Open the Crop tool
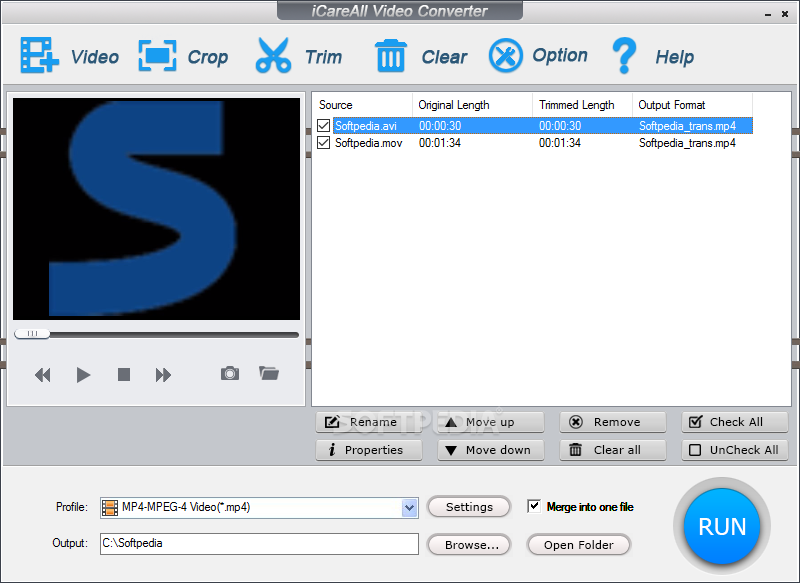The image size is (800, 583). pyautogui.click(x=158, y=56)
